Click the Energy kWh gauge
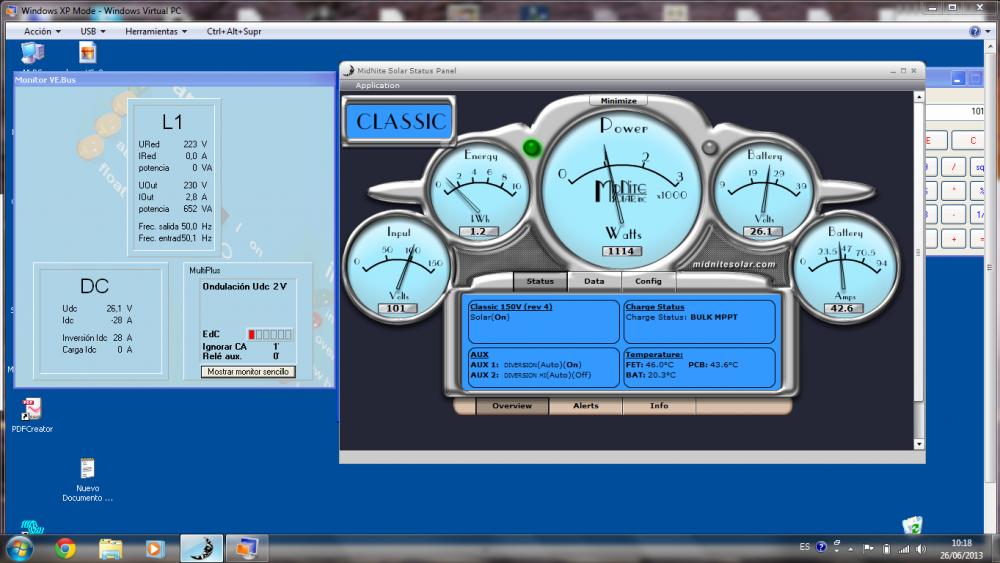The width and height of the screenshot is (1000, 563). pos(480,189)
